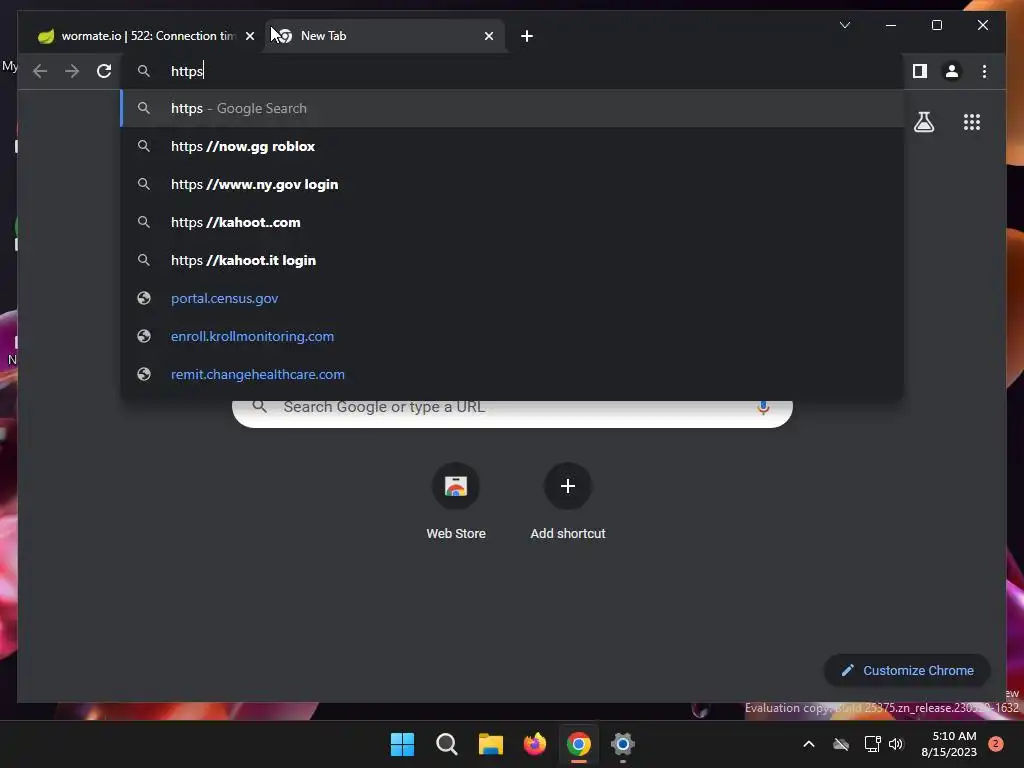Pick the kahoot..com suggestion
The image size is (1024, 768).
[x=513, y=222]
